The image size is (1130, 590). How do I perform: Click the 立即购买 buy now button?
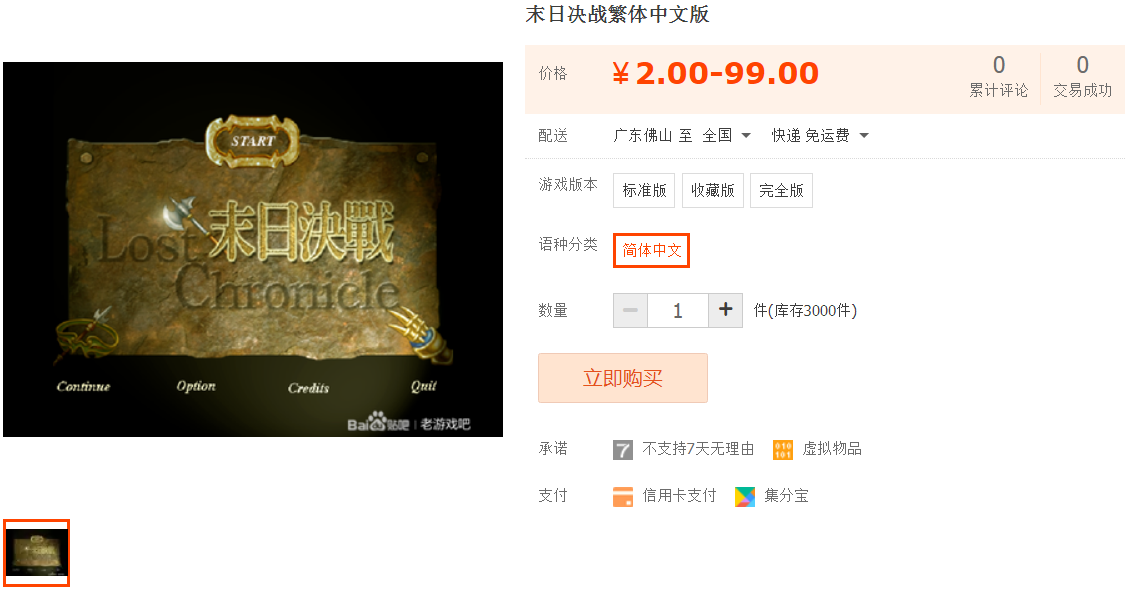(x=623, y=377)
